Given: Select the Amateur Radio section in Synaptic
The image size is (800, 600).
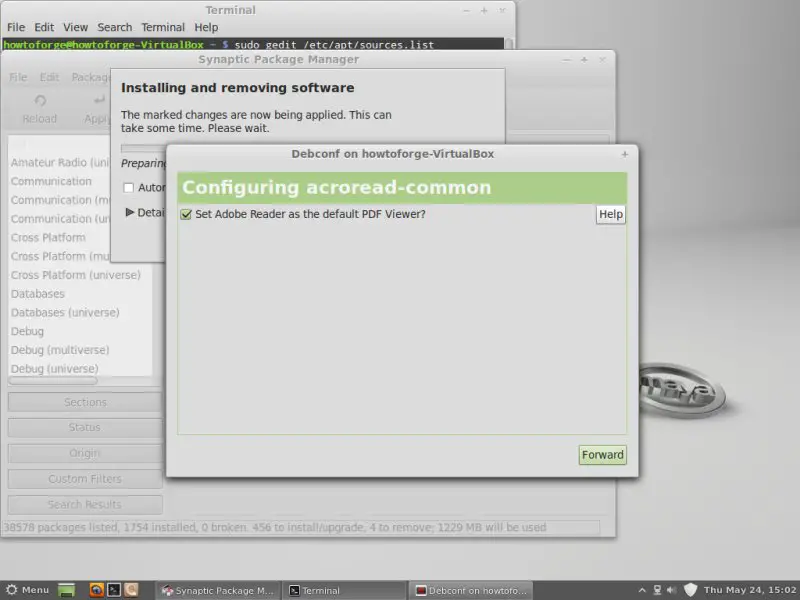Looking at the screenshot, I should tap(60, 162).
